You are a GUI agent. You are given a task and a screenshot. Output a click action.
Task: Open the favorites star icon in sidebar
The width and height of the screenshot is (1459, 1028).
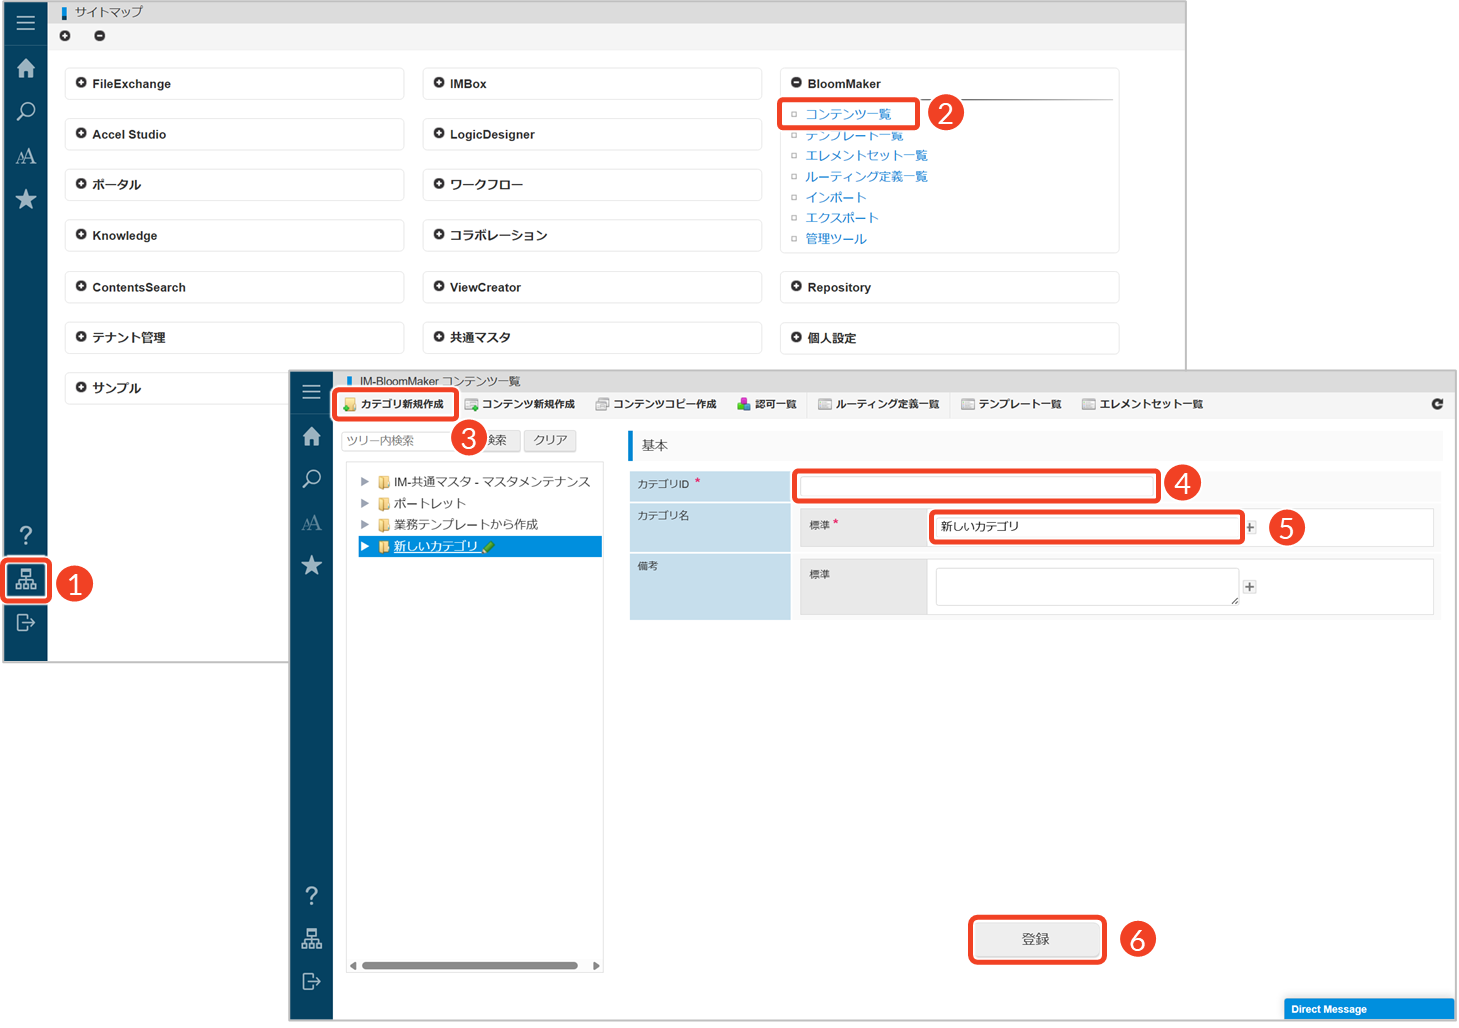tap(26, 200)
